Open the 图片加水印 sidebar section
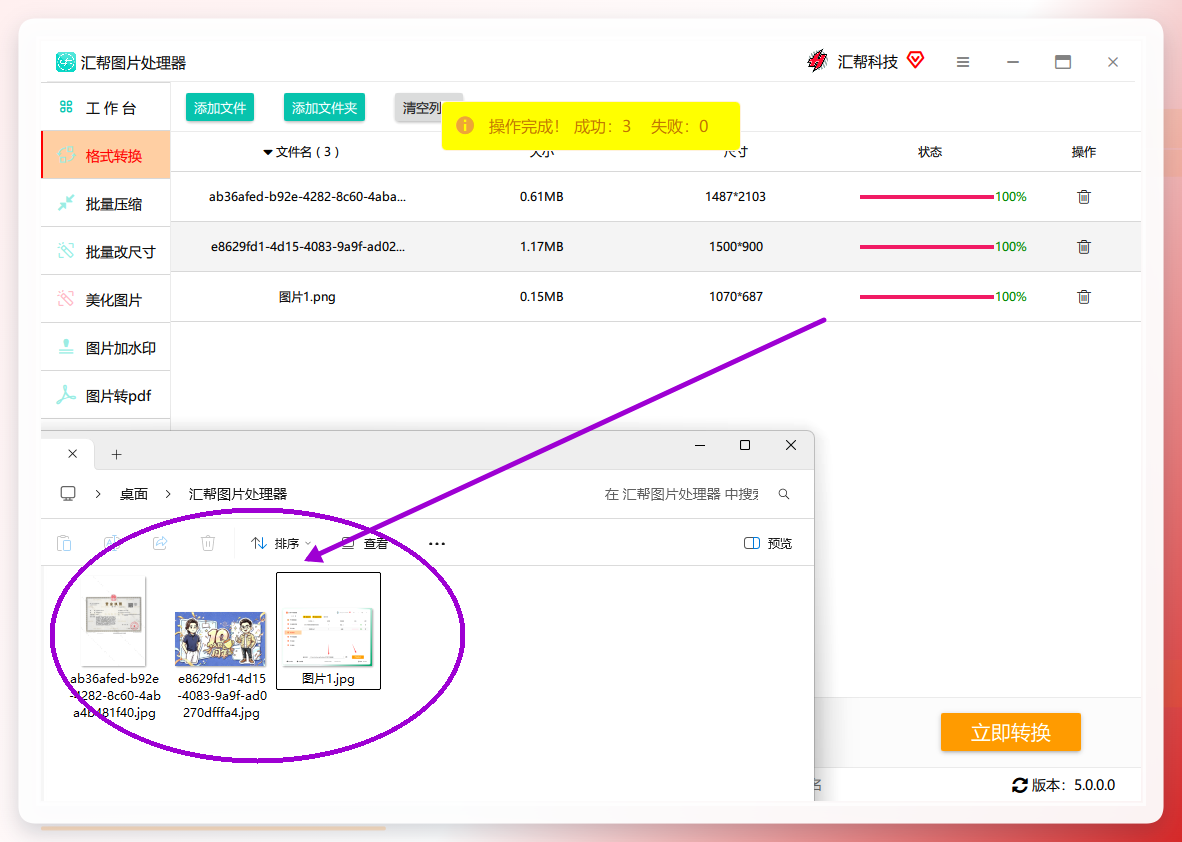Image resolution: width=1182 pixels, height=842 pixels. point(106,348)
